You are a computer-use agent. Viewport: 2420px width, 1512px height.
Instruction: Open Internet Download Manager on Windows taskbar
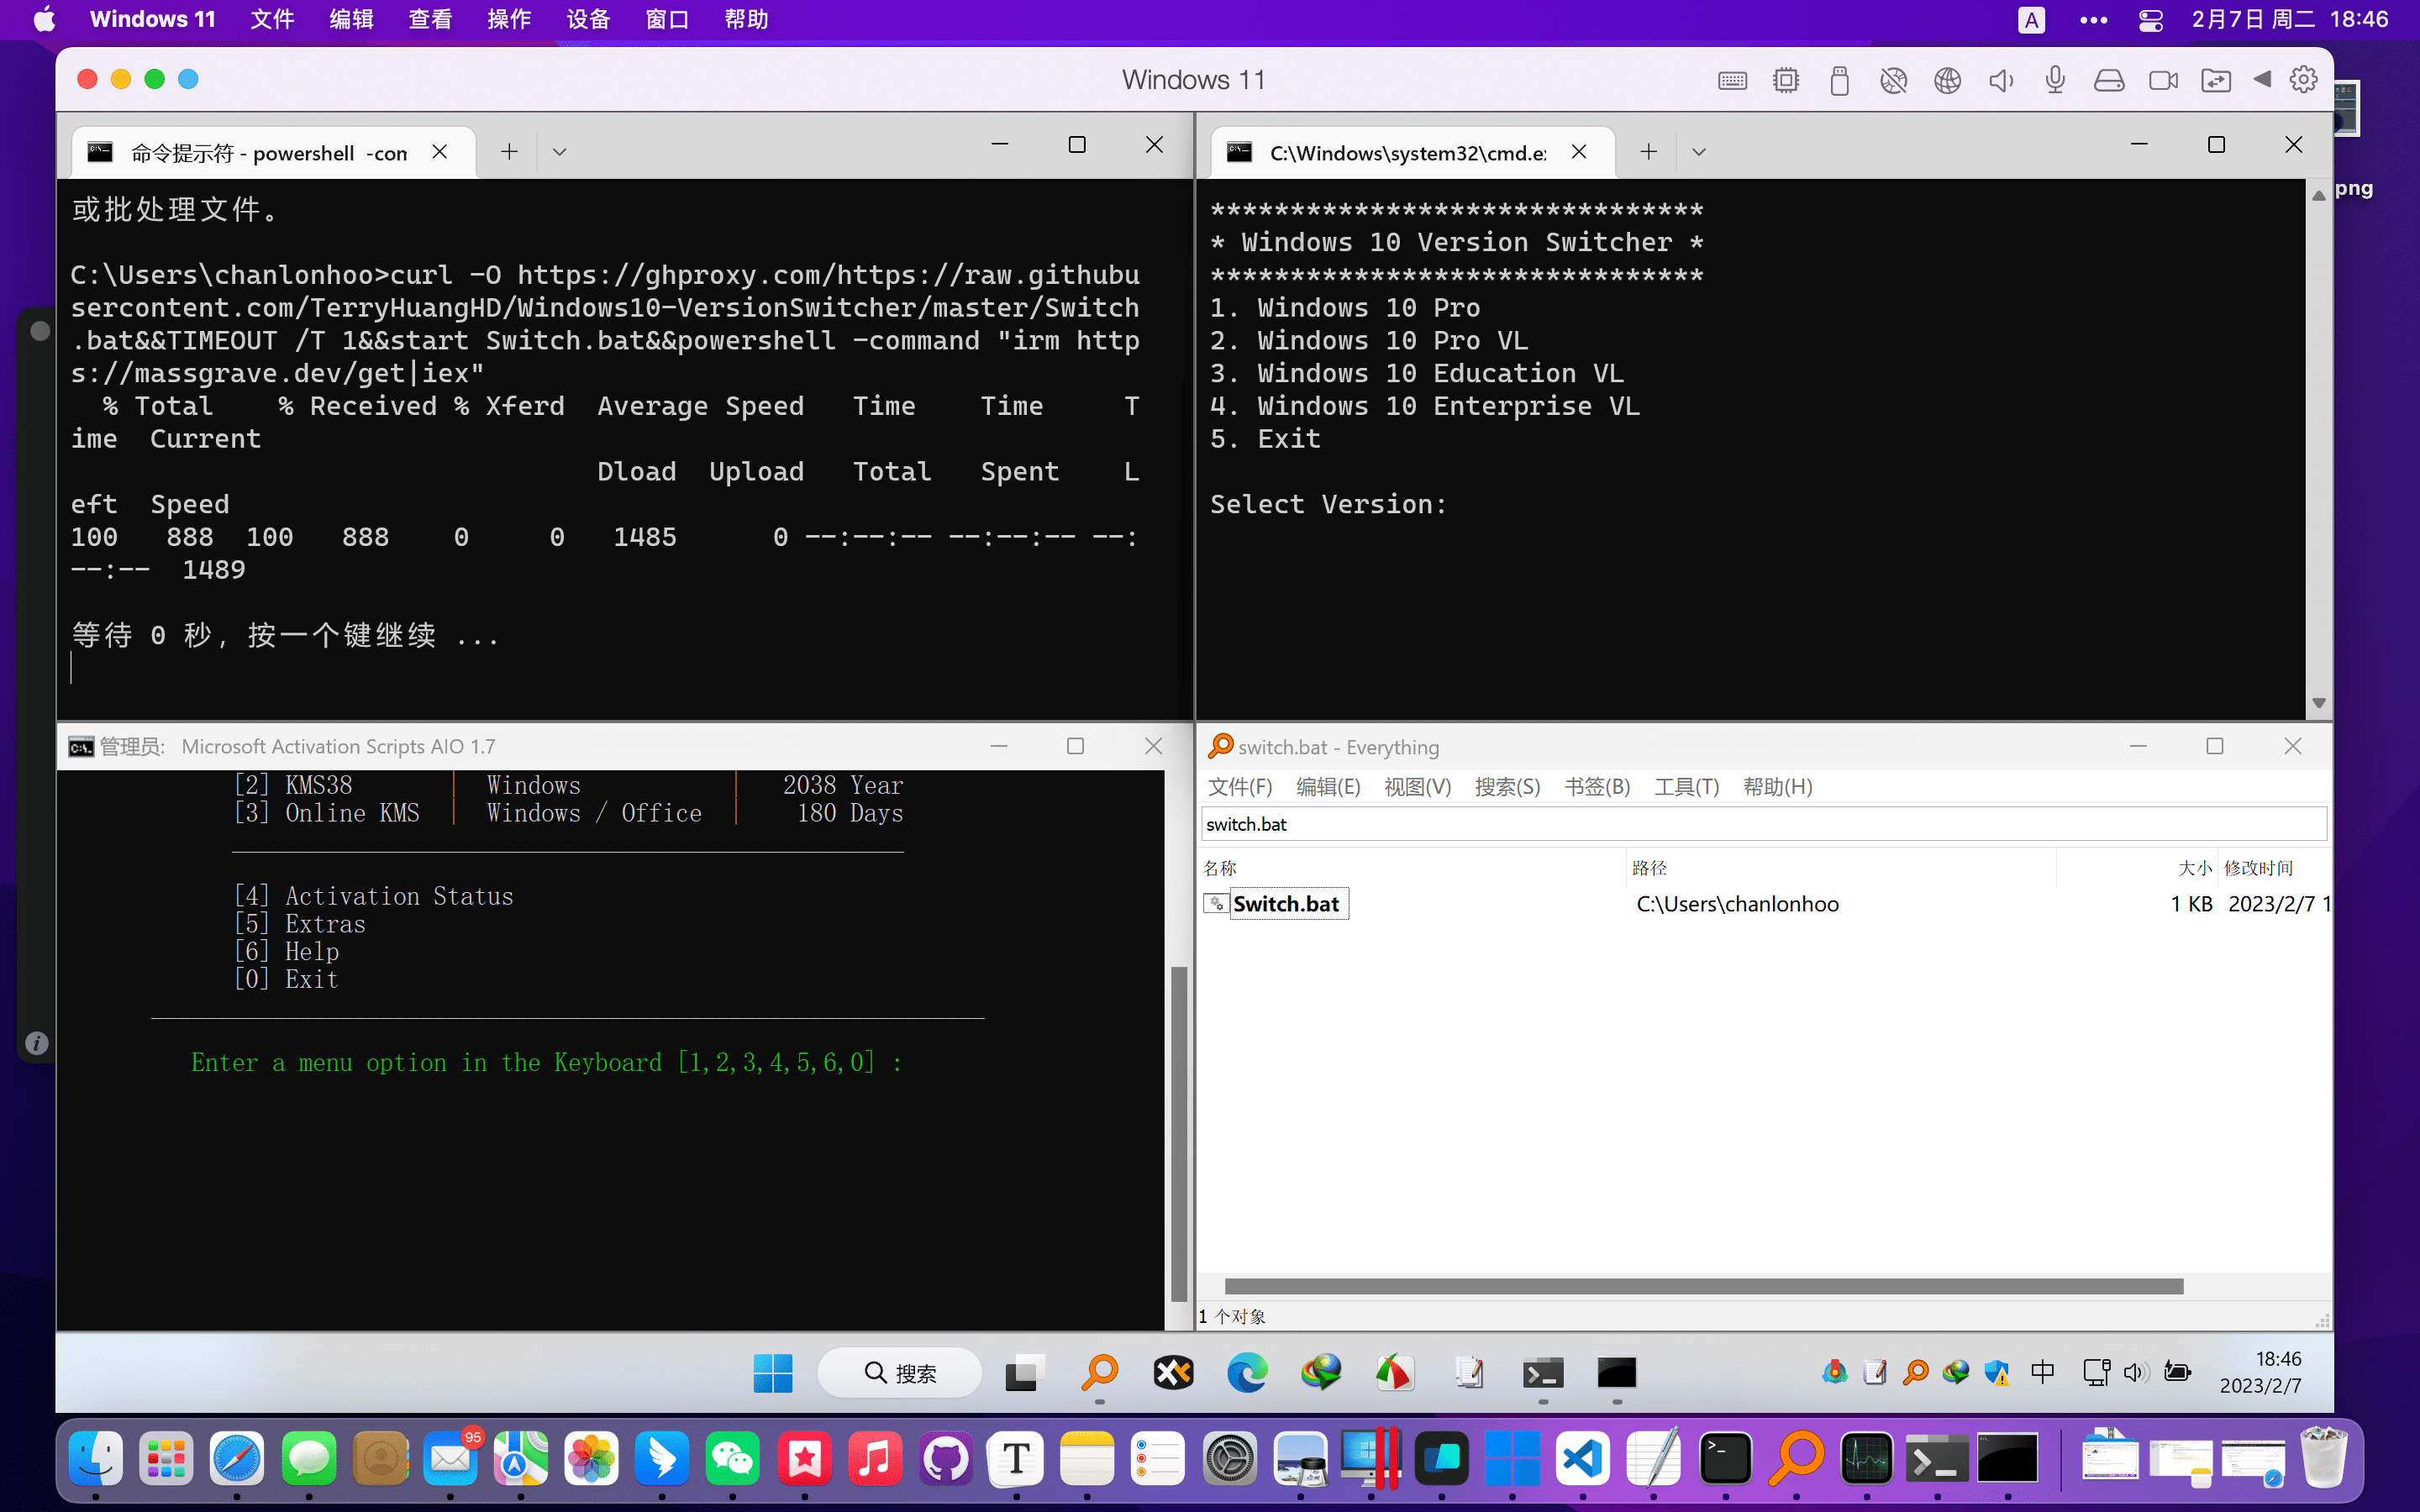1320,1373
